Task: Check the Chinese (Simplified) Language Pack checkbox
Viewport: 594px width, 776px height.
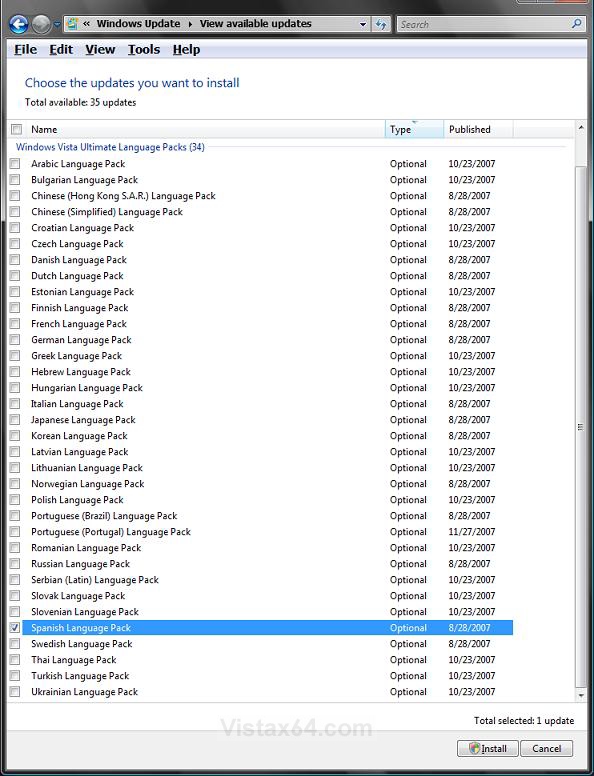Action: point(15,211)
